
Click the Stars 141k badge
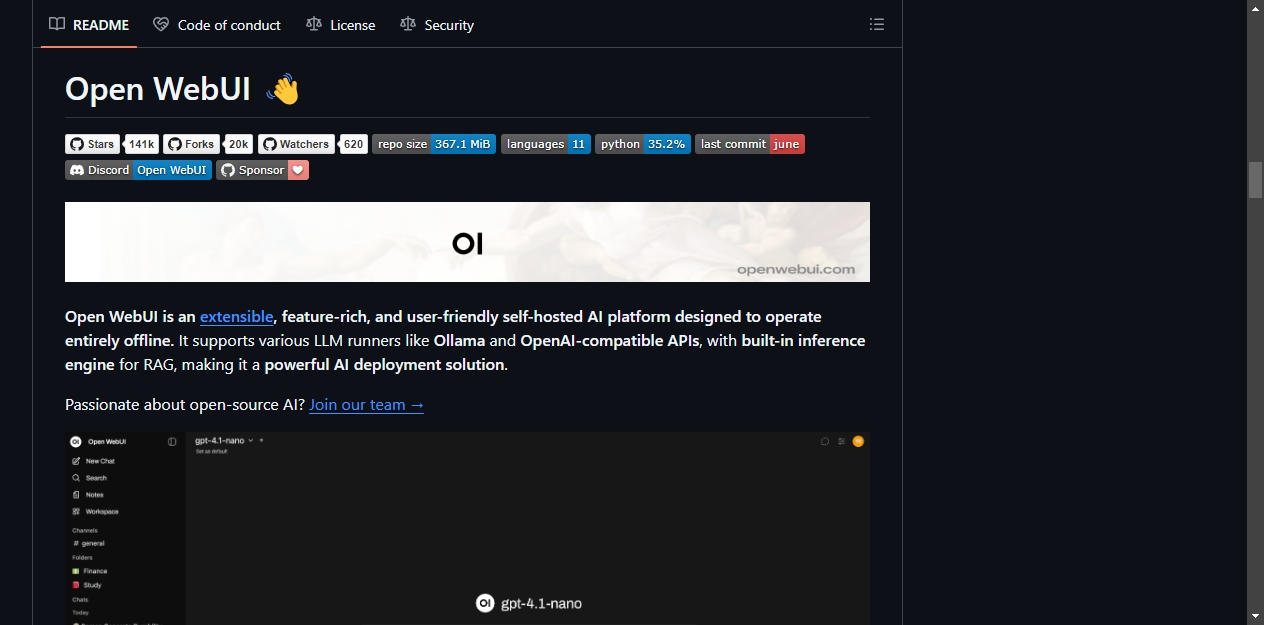112,144
